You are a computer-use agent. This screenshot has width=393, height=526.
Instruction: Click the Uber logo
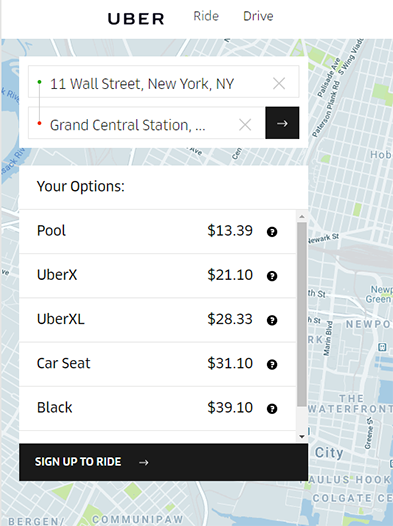pyautogui.click(x=136, y=19)
